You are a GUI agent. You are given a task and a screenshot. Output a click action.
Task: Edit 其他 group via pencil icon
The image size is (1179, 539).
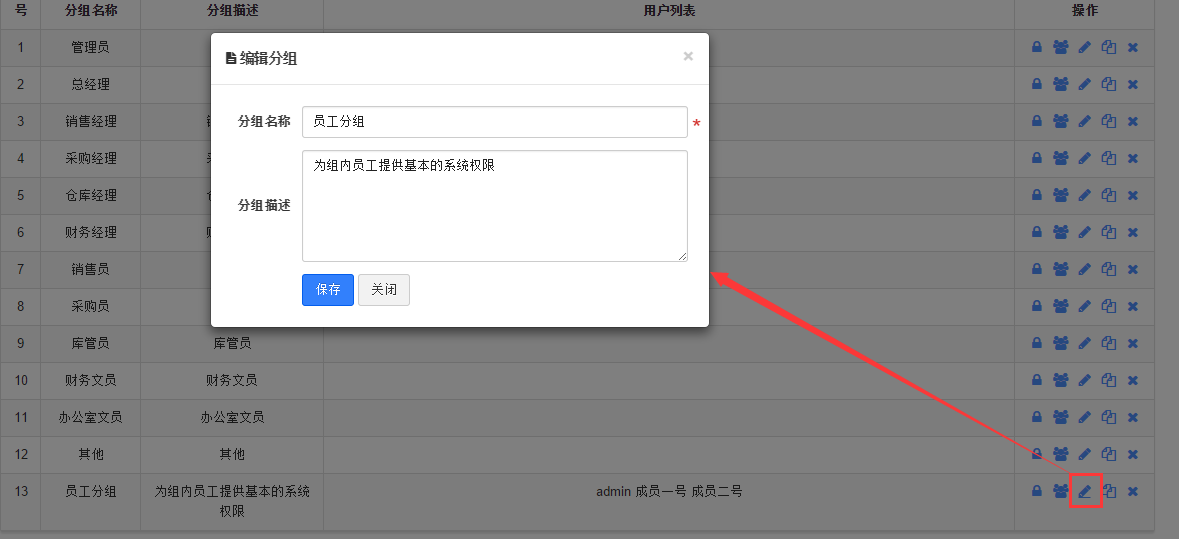click(x=1084, y=454)
